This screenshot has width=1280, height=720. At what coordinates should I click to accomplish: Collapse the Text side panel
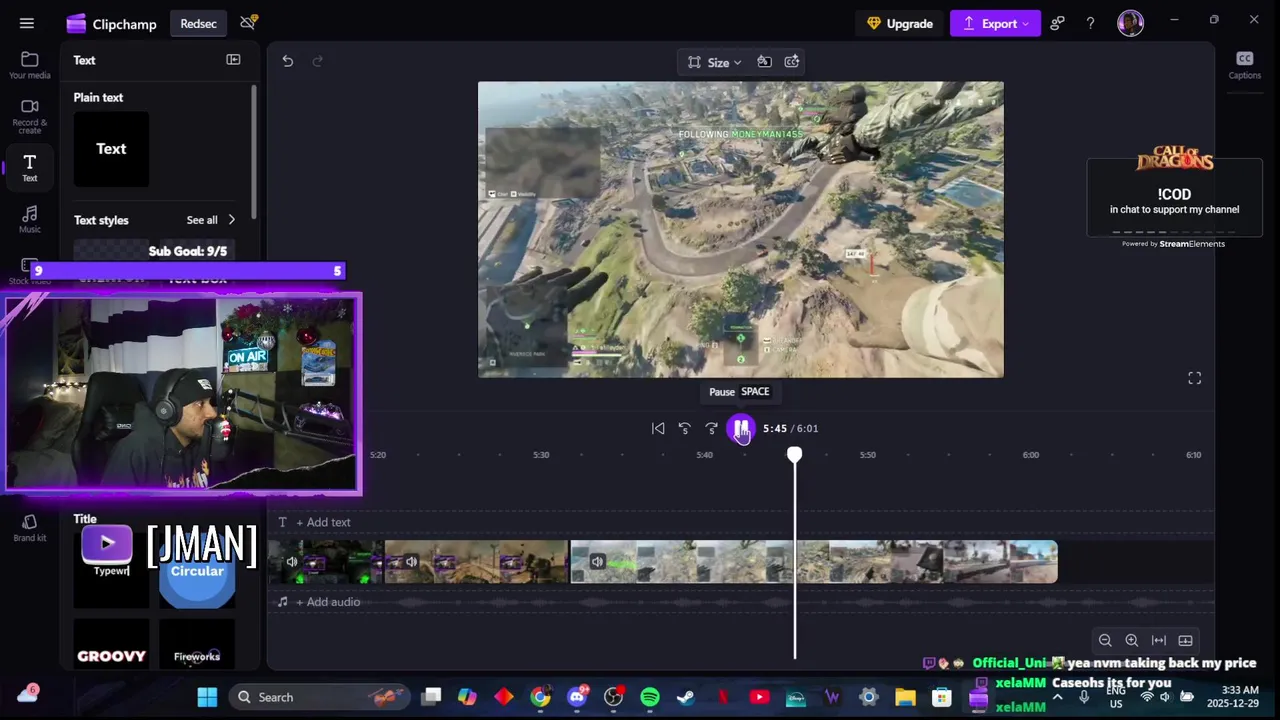tap(233, 60)
